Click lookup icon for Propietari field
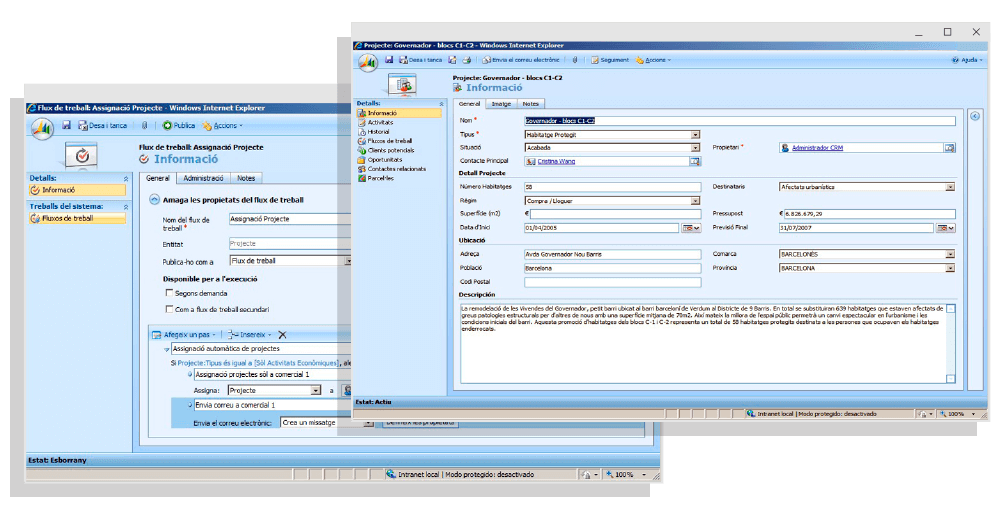This screenshot has width=1000, height=514. point(950,148)
